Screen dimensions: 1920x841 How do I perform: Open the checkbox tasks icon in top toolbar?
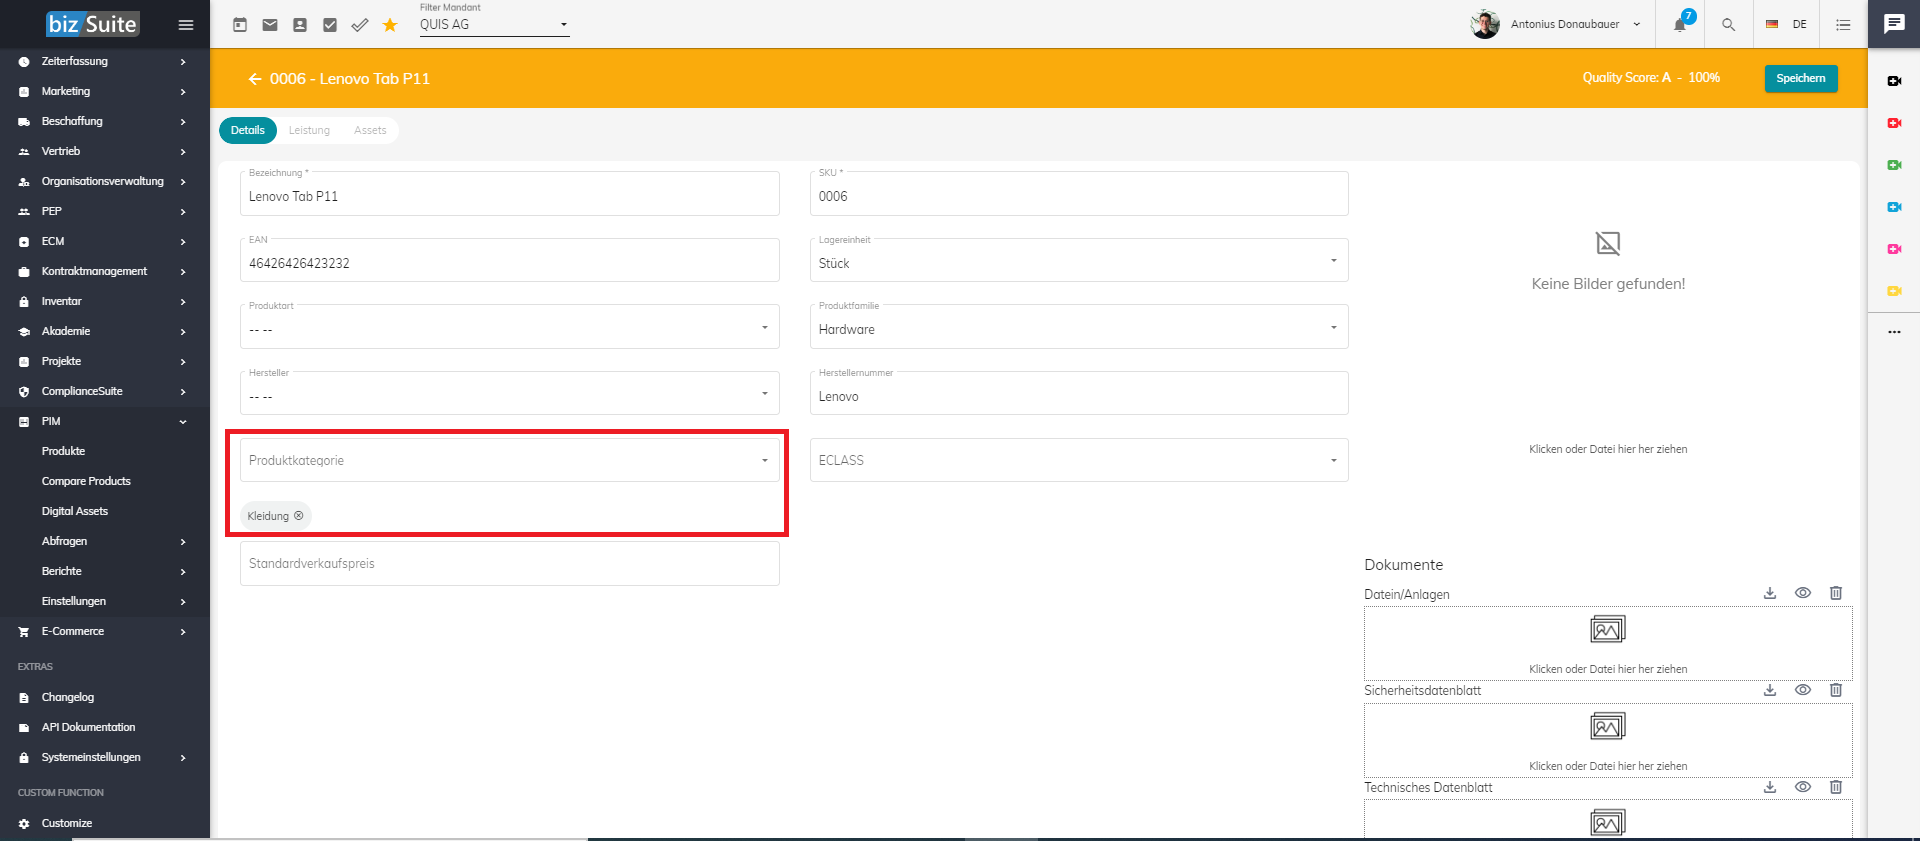330,25
